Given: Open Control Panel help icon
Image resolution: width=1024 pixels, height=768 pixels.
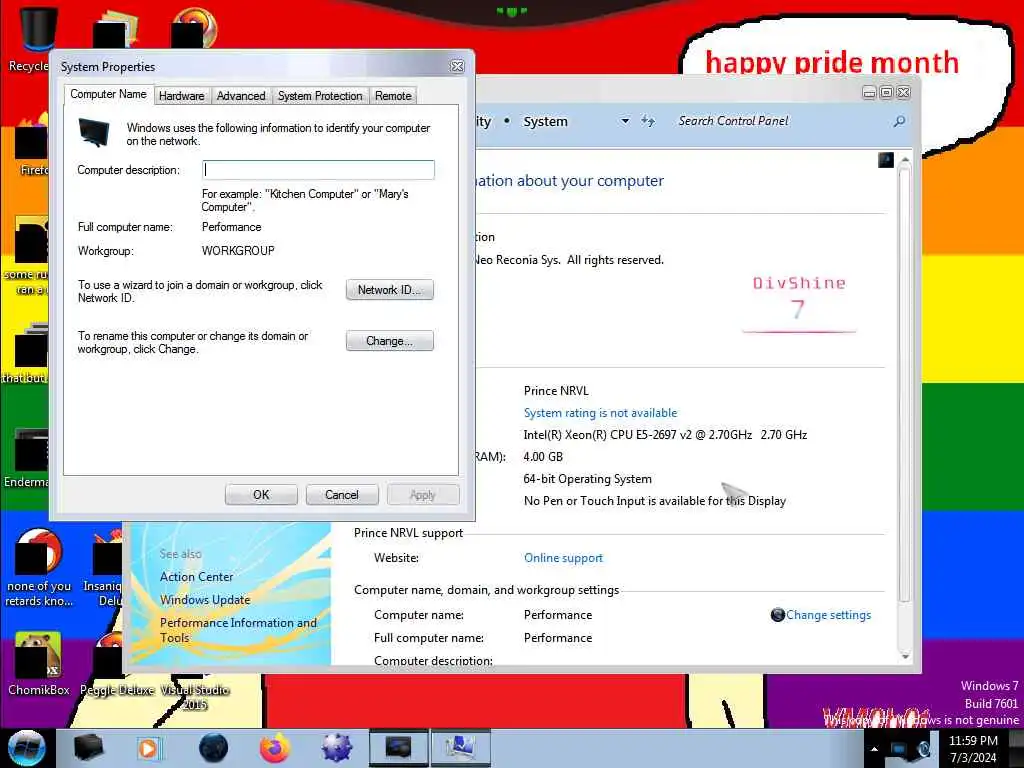Looking at the screenshot, I should (x=886, y=160).
